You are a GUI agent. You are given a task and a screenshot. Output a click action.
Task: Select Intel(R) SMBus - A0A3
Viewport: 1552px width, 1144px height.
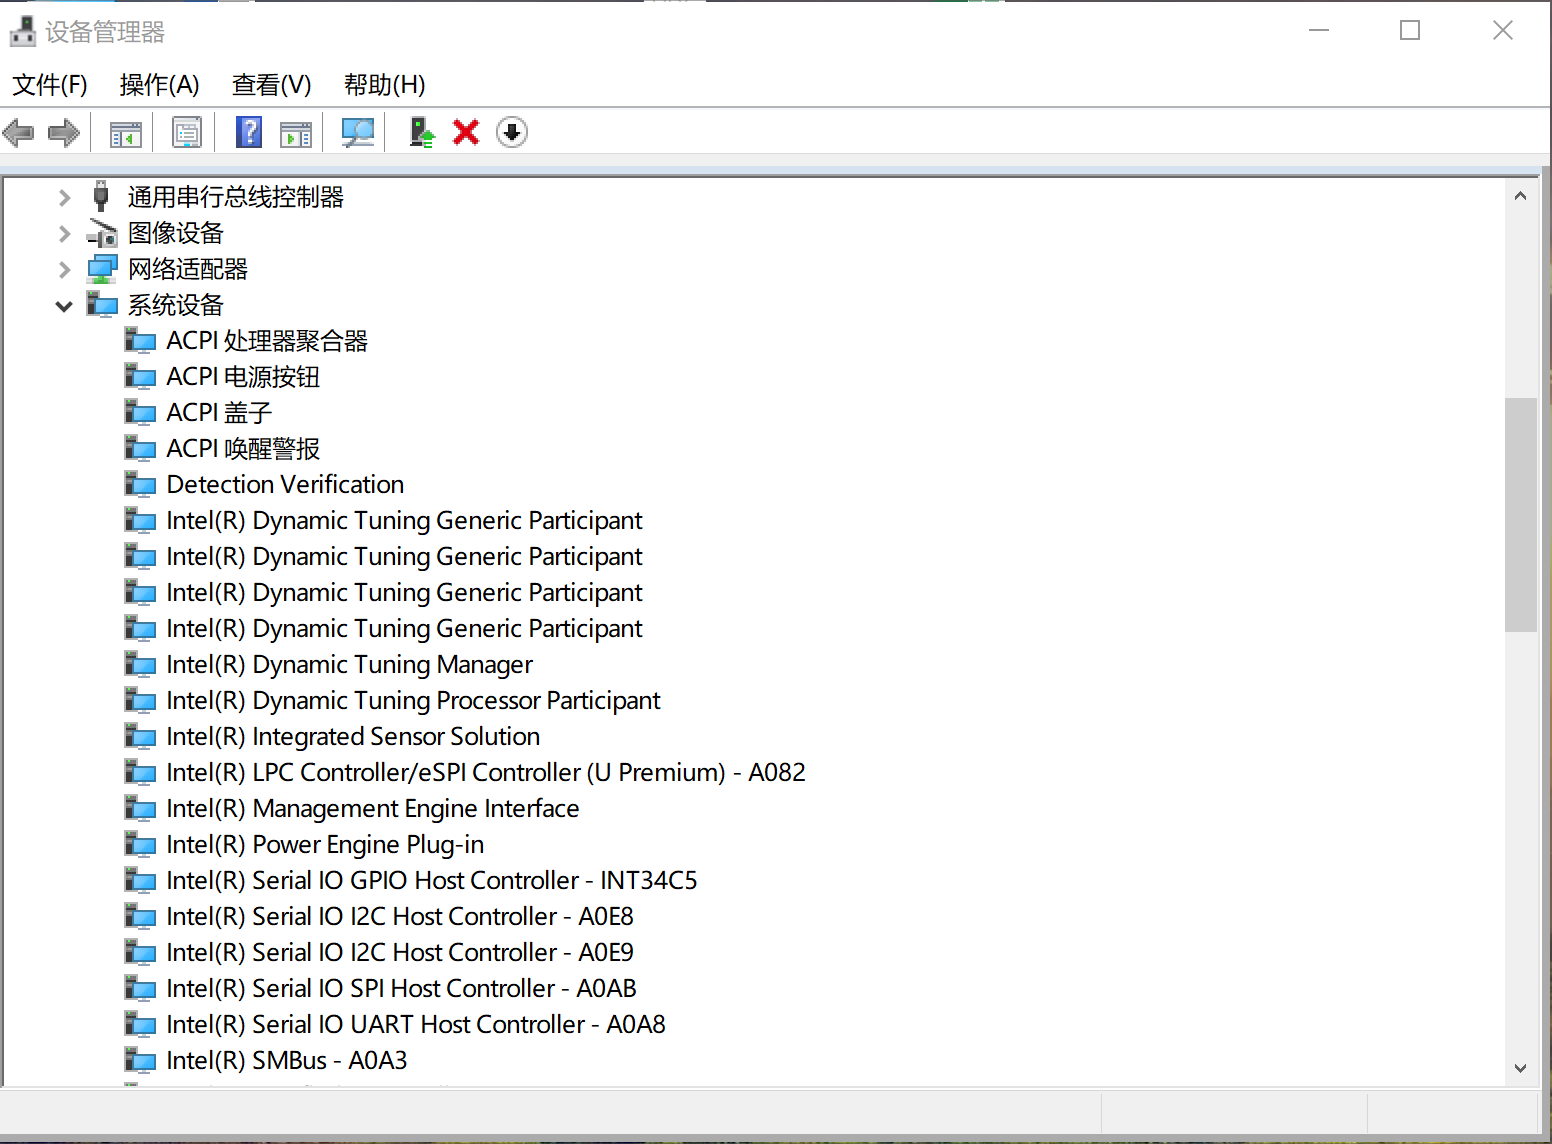(x=287, y=1061)
